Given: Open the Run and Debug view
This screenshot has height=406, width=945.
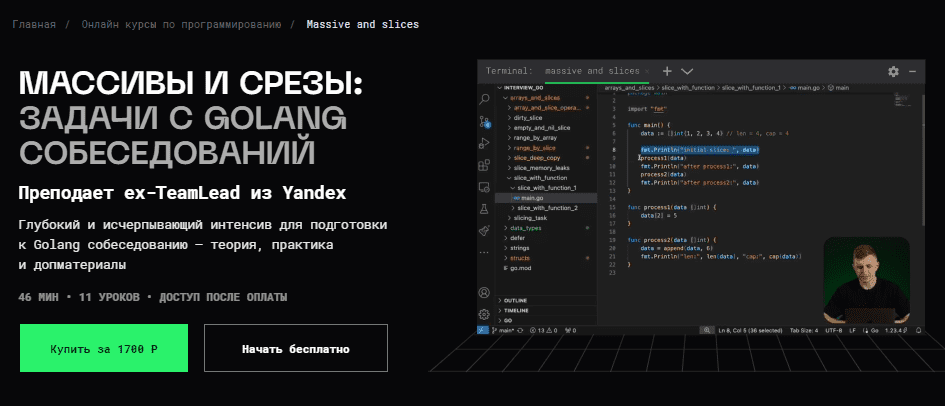Looking at the screenshot, I should pos(485,143).
